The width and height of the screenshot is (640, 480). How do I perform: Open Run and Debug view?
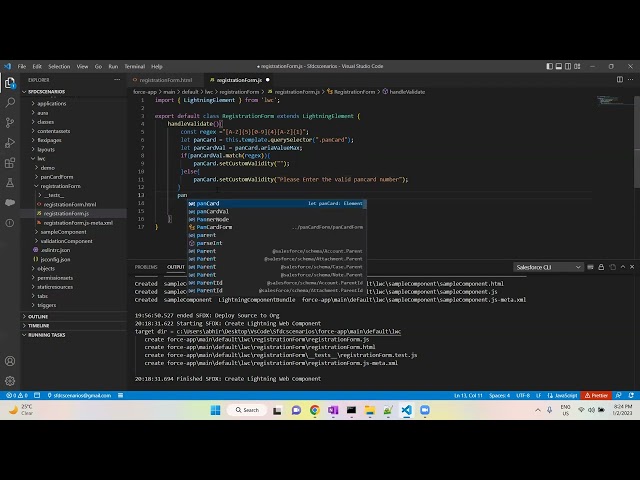click(10, 143)
